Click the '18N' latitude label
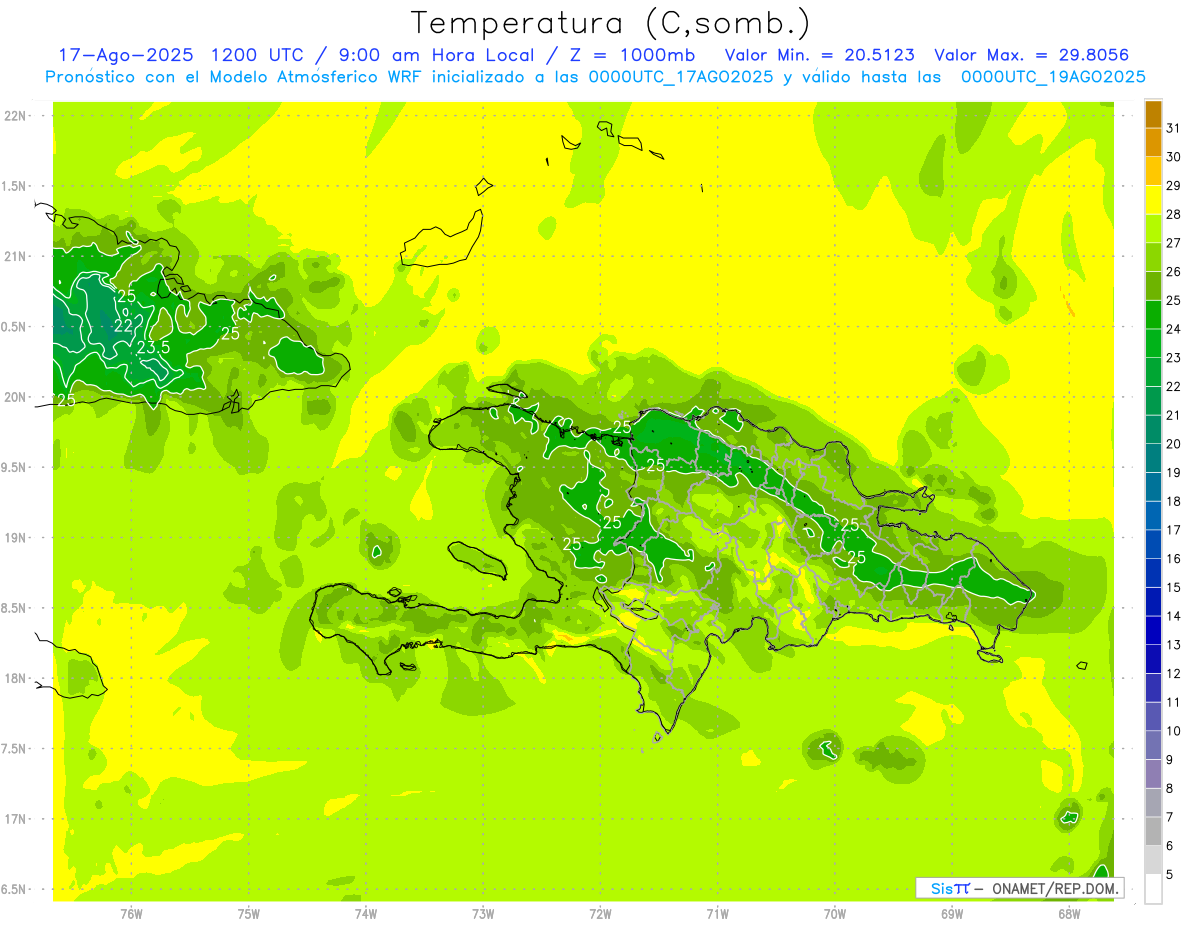This screenshot has height=927, width=1200. click(17, 678)
